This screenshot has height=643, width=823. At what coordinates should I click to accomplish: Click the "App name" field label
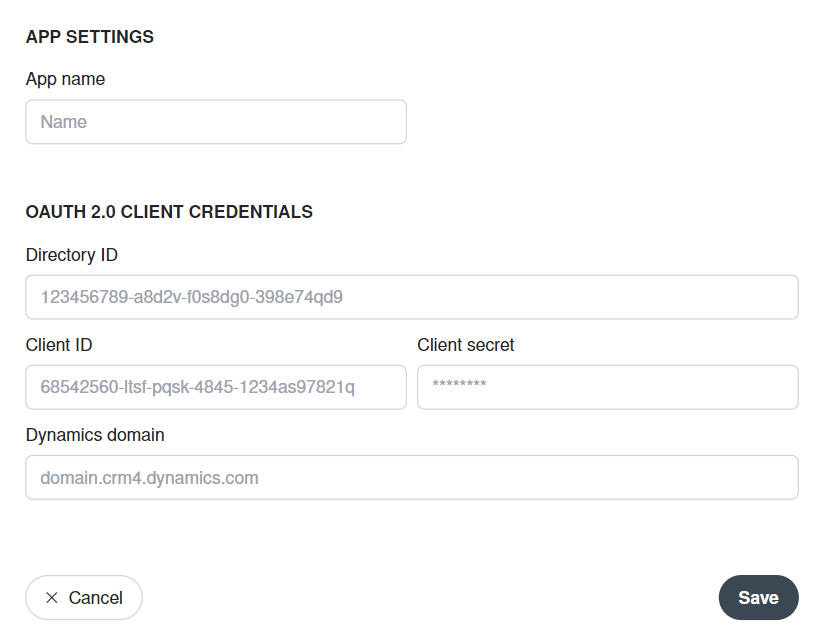[65, 79]
